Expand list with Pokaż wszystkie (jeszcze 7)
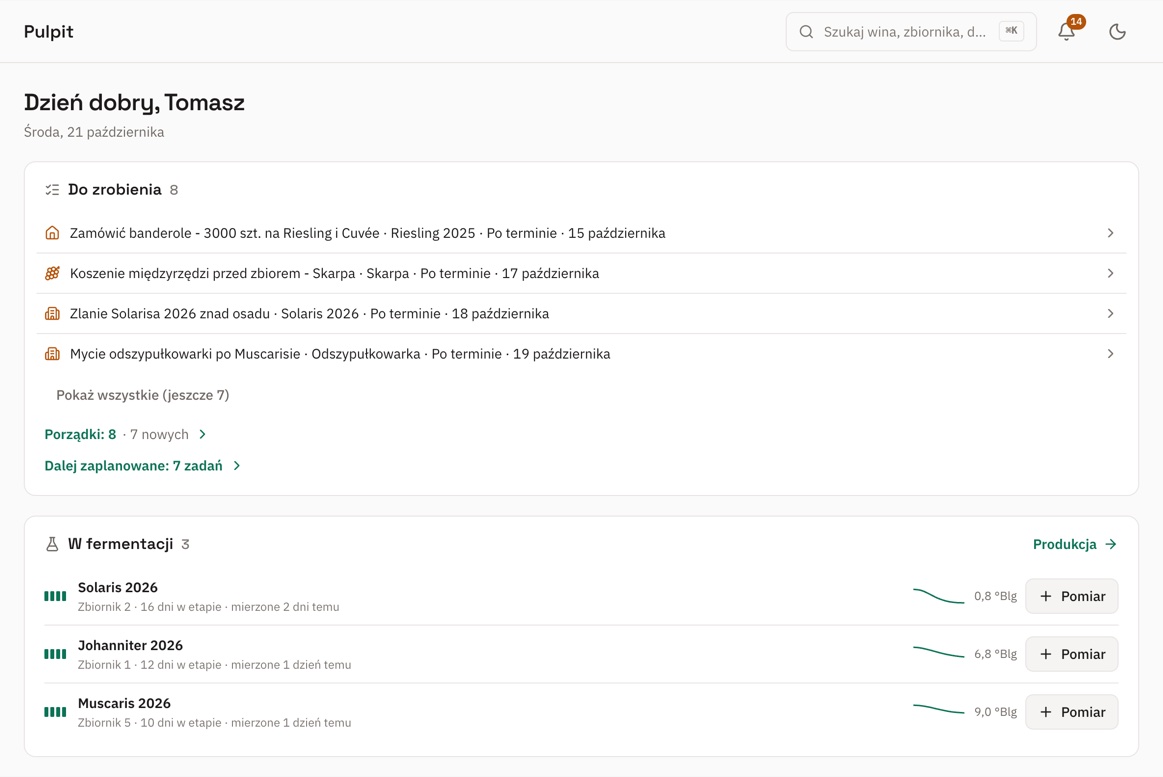 (142, 395)
